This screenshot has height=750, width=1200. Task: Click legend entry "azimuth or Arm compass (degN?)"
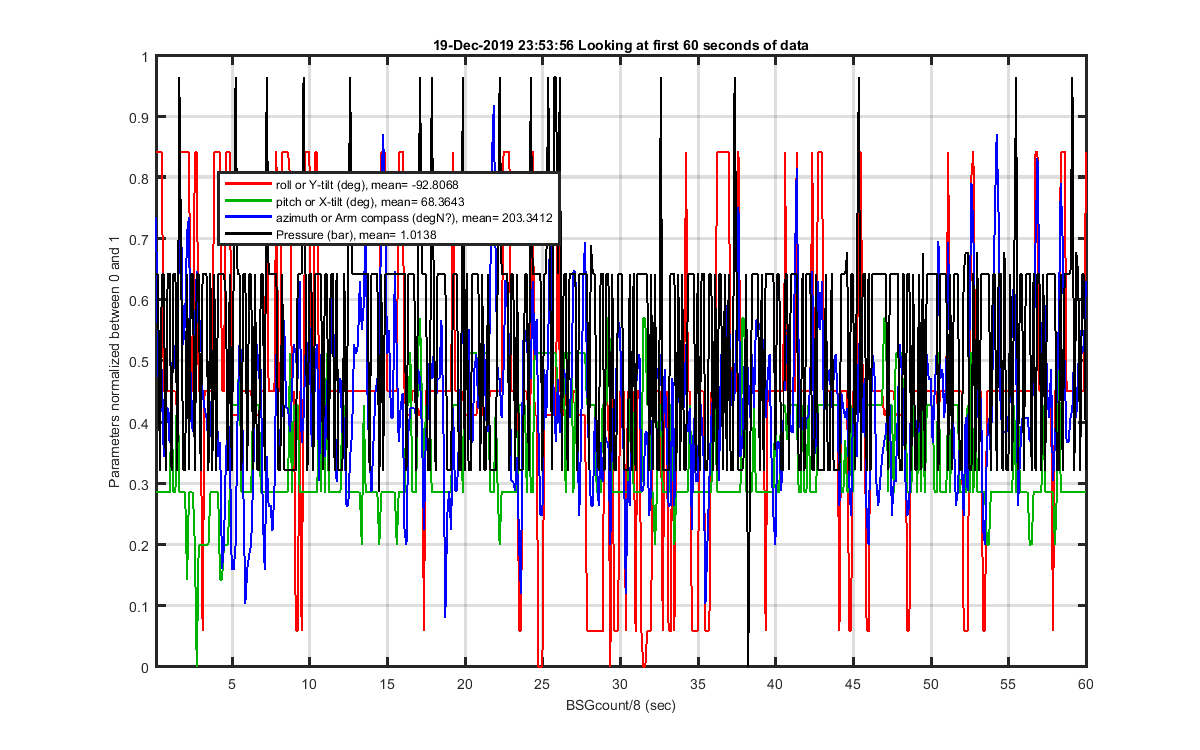(364, 217)
